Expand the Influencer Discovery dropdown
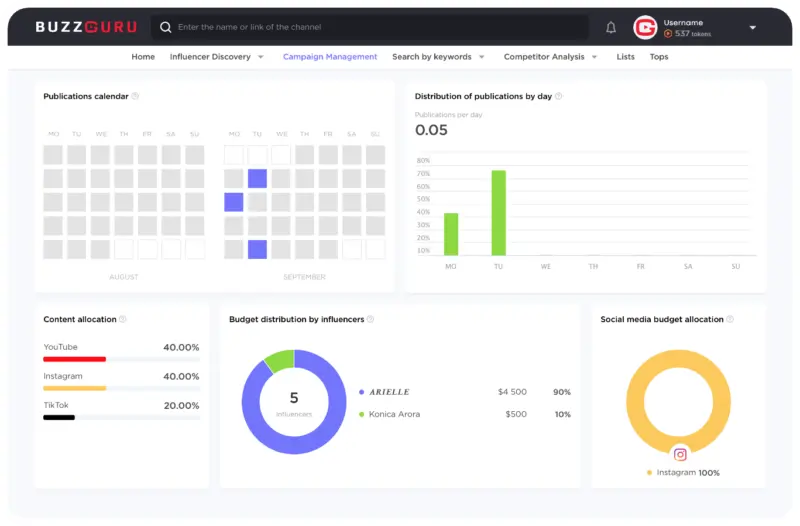The image size is (800, 526). click(261, 57)
